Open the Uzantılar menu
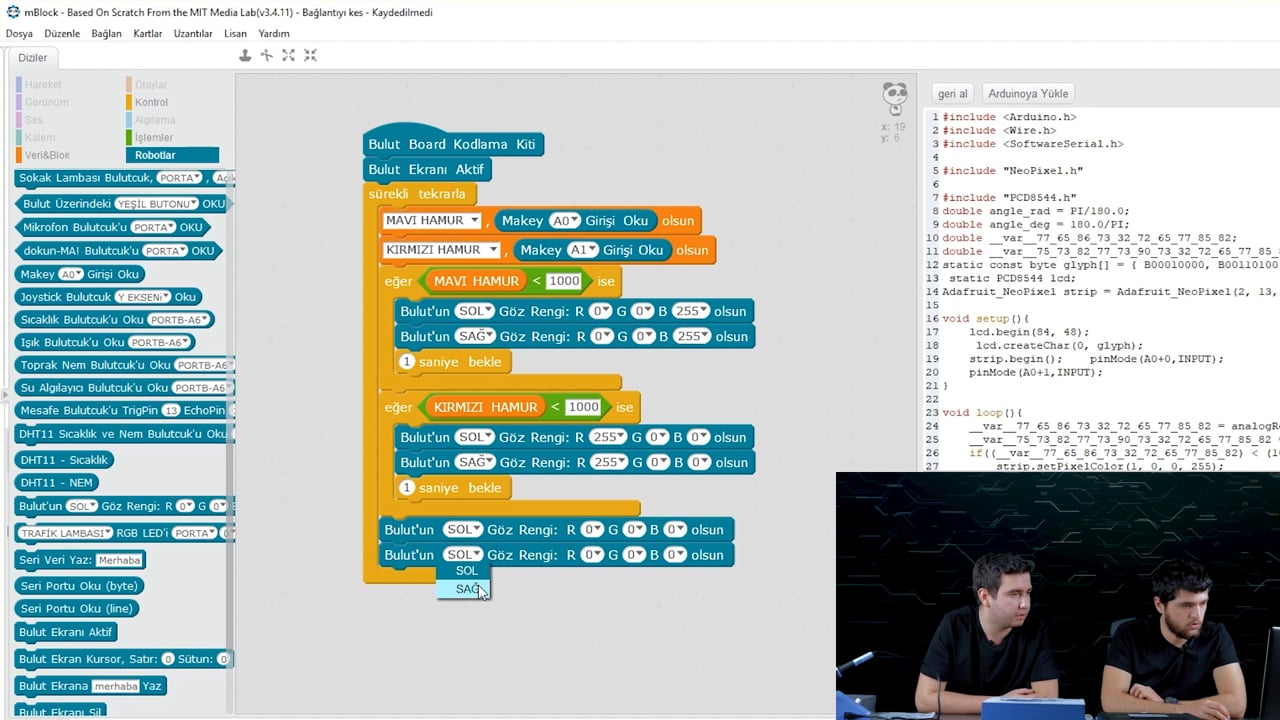This screenshot has width=1280, height=720. click(x=193, y=33)
